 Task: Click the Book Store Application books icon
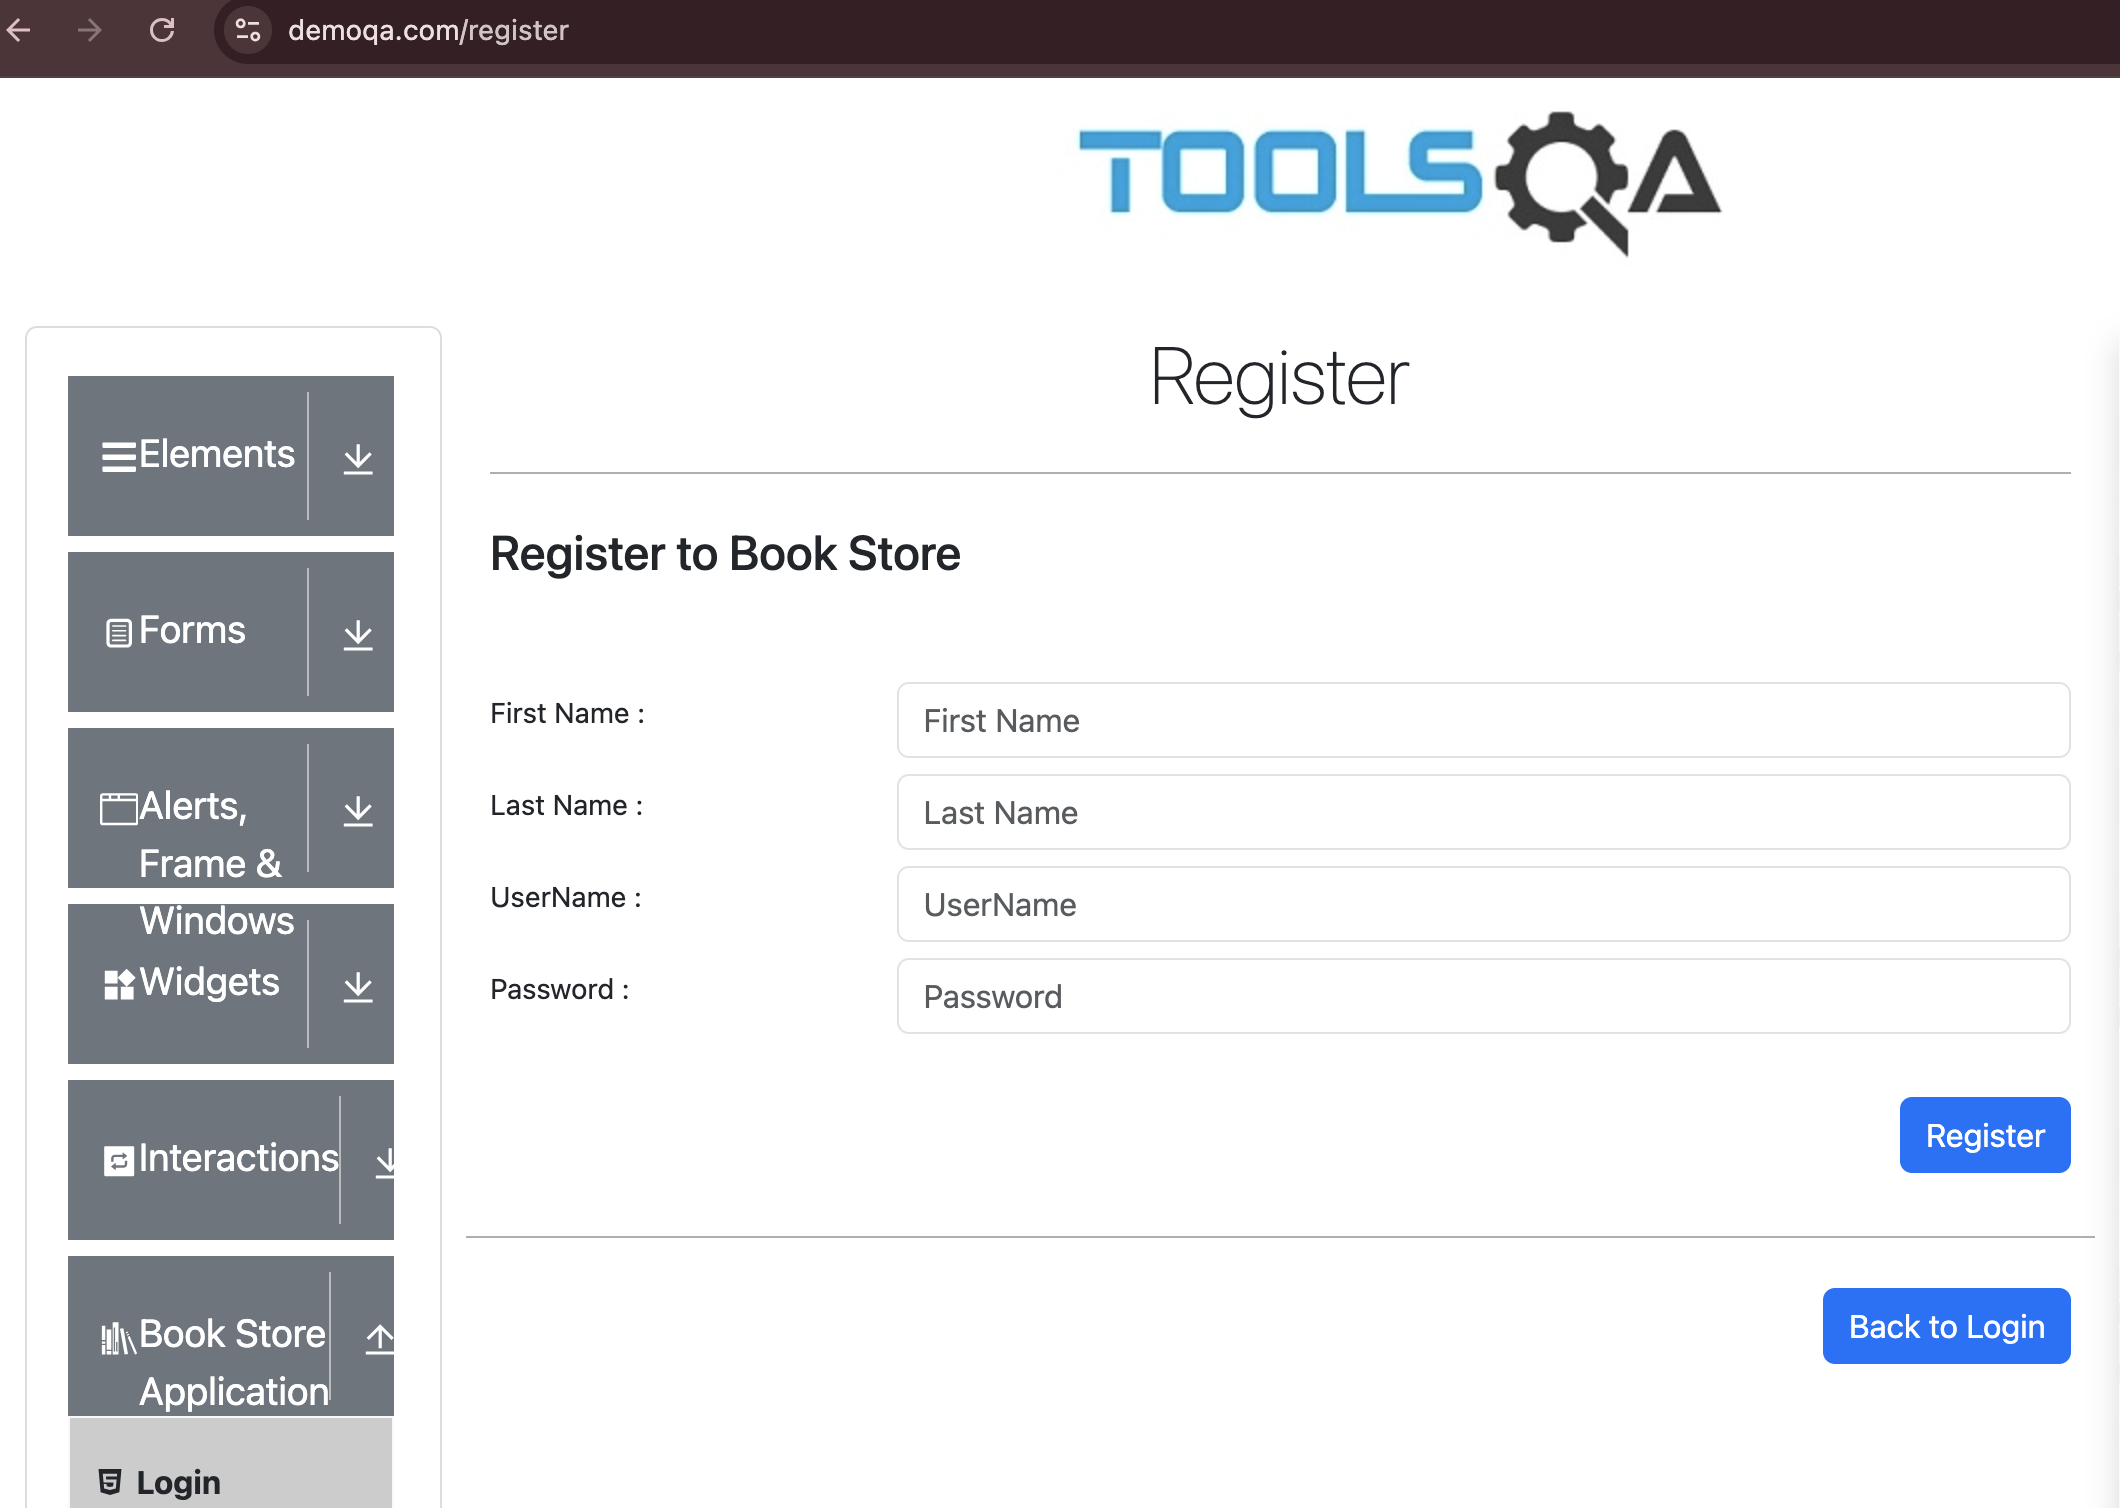tap(119, 1337)
